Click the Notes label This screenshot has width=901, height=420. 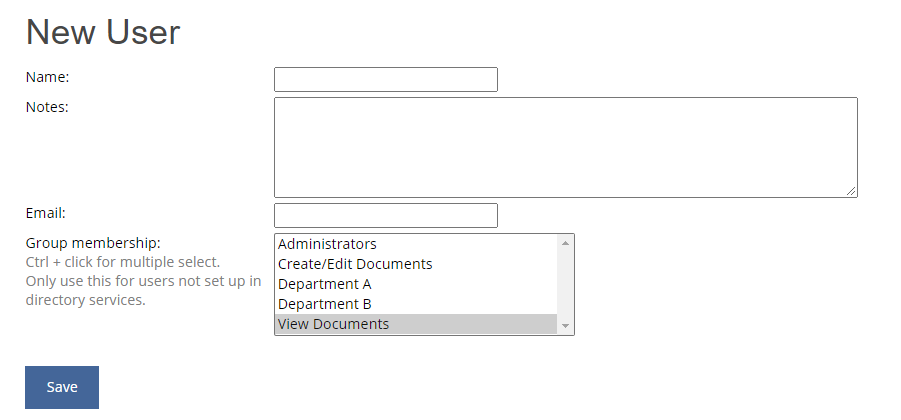[x=47, y=107]
